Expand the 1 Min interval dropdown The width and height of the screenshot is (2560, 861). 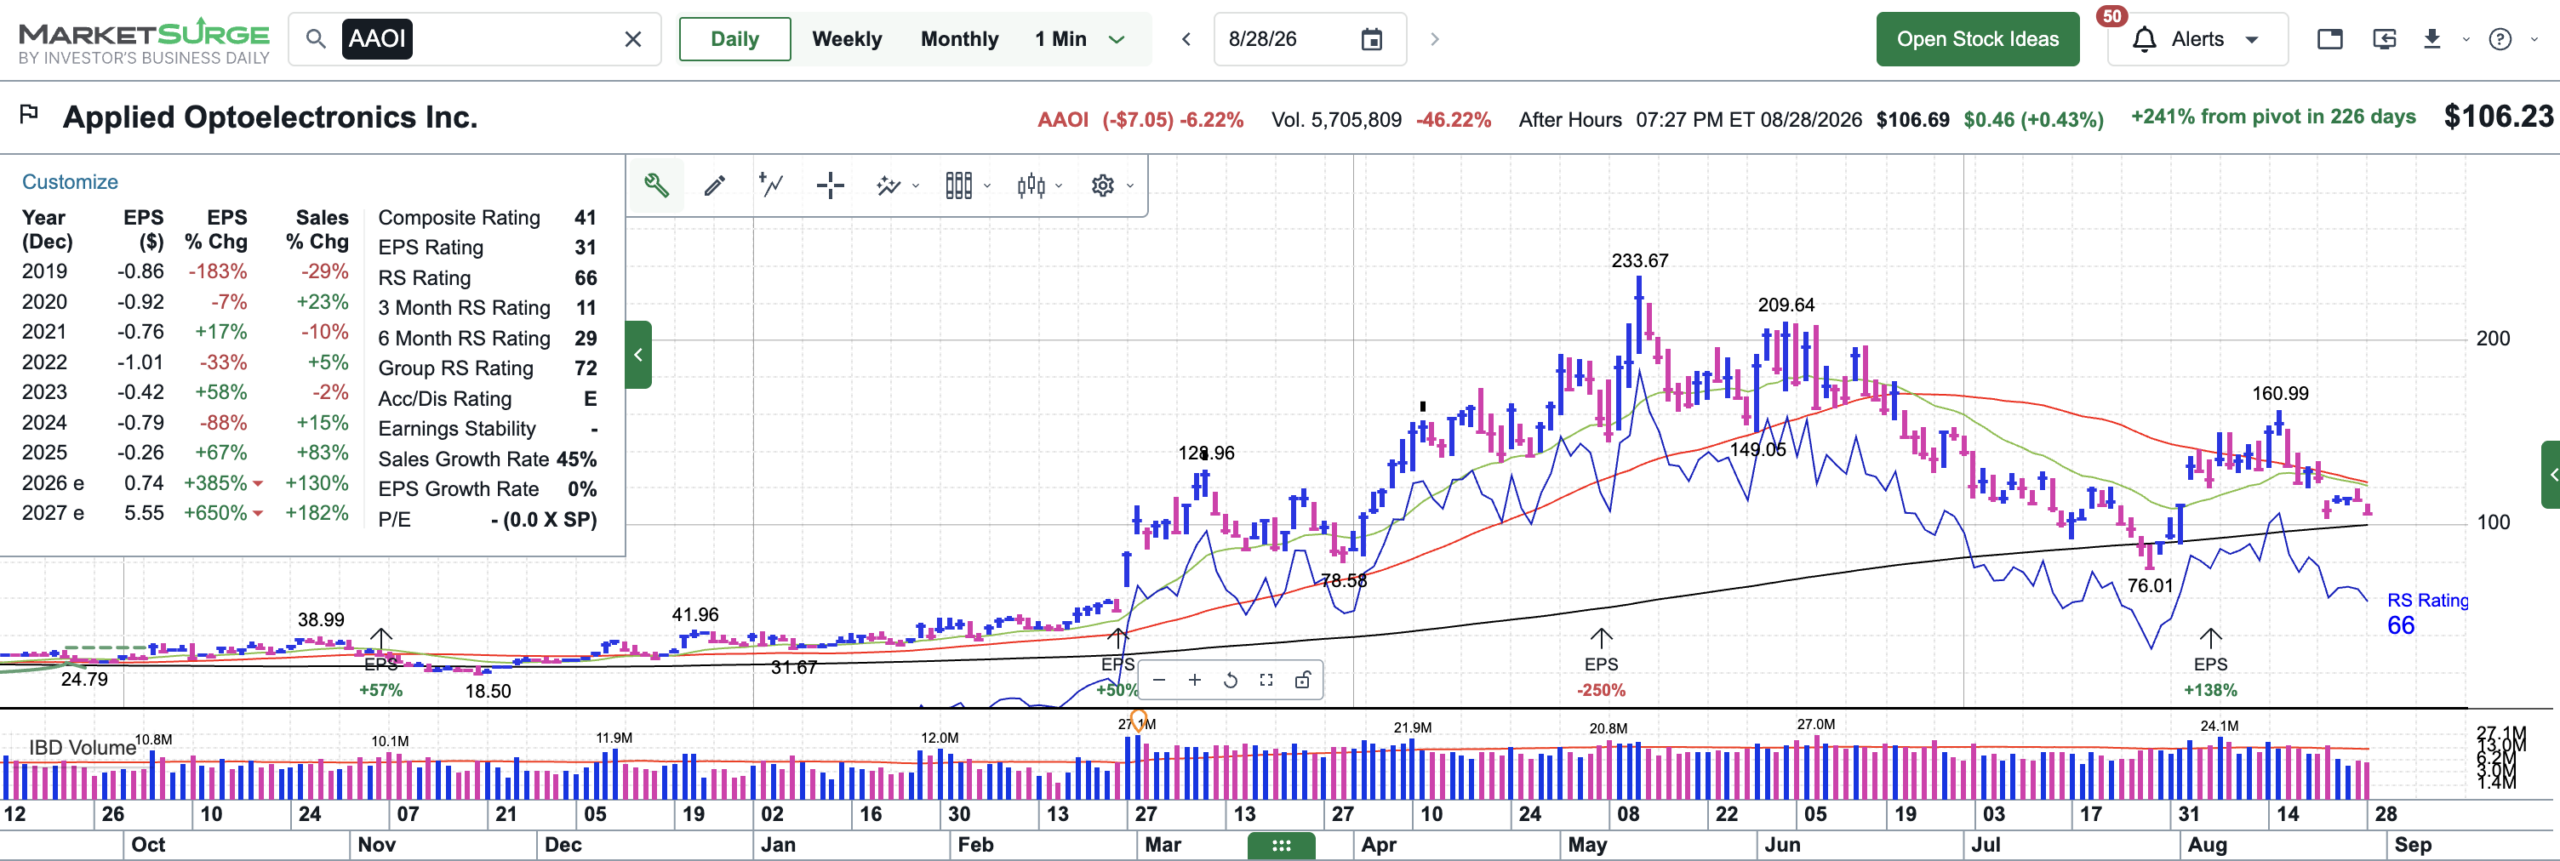[x=1117, y=39]
